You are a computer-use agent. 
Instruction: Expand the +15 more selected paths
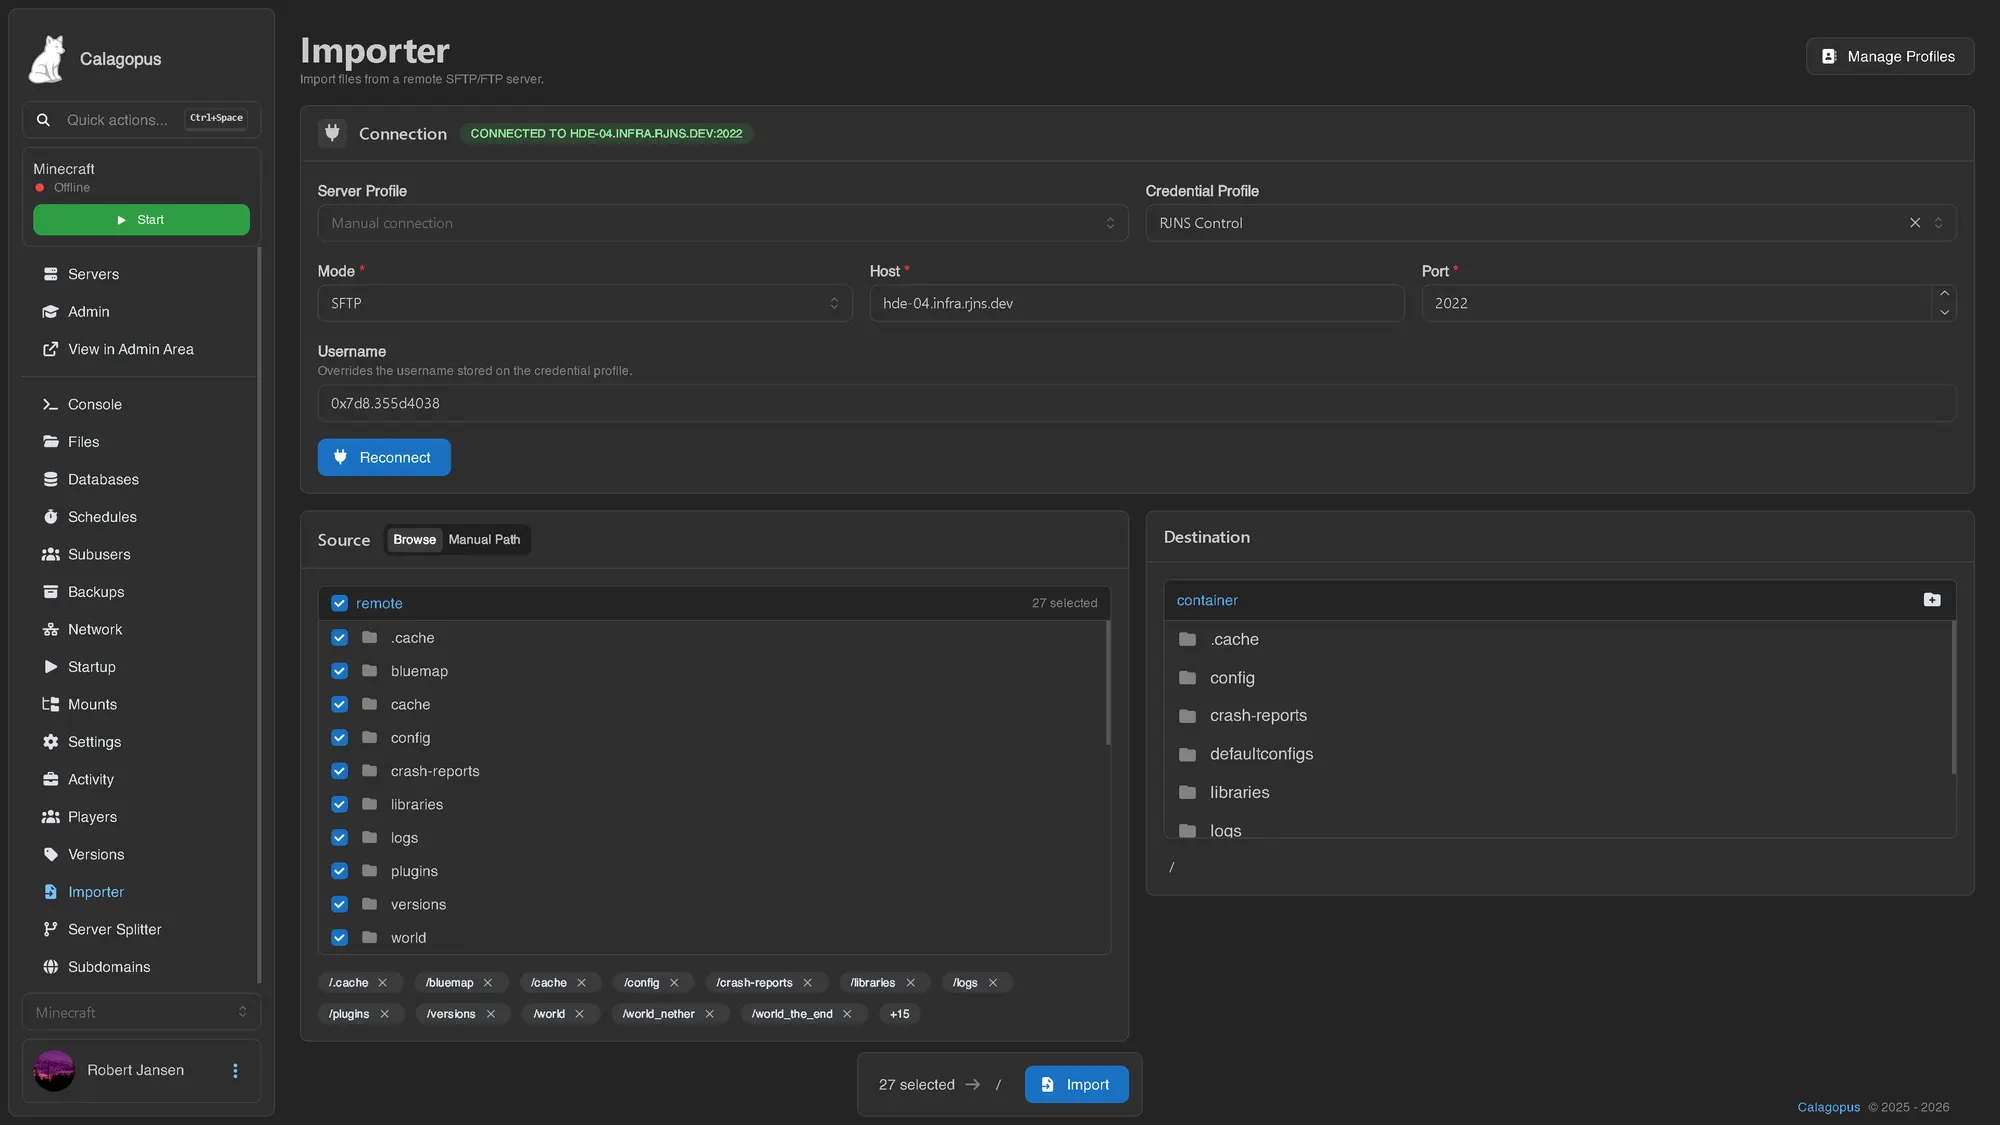[899, 1014]
